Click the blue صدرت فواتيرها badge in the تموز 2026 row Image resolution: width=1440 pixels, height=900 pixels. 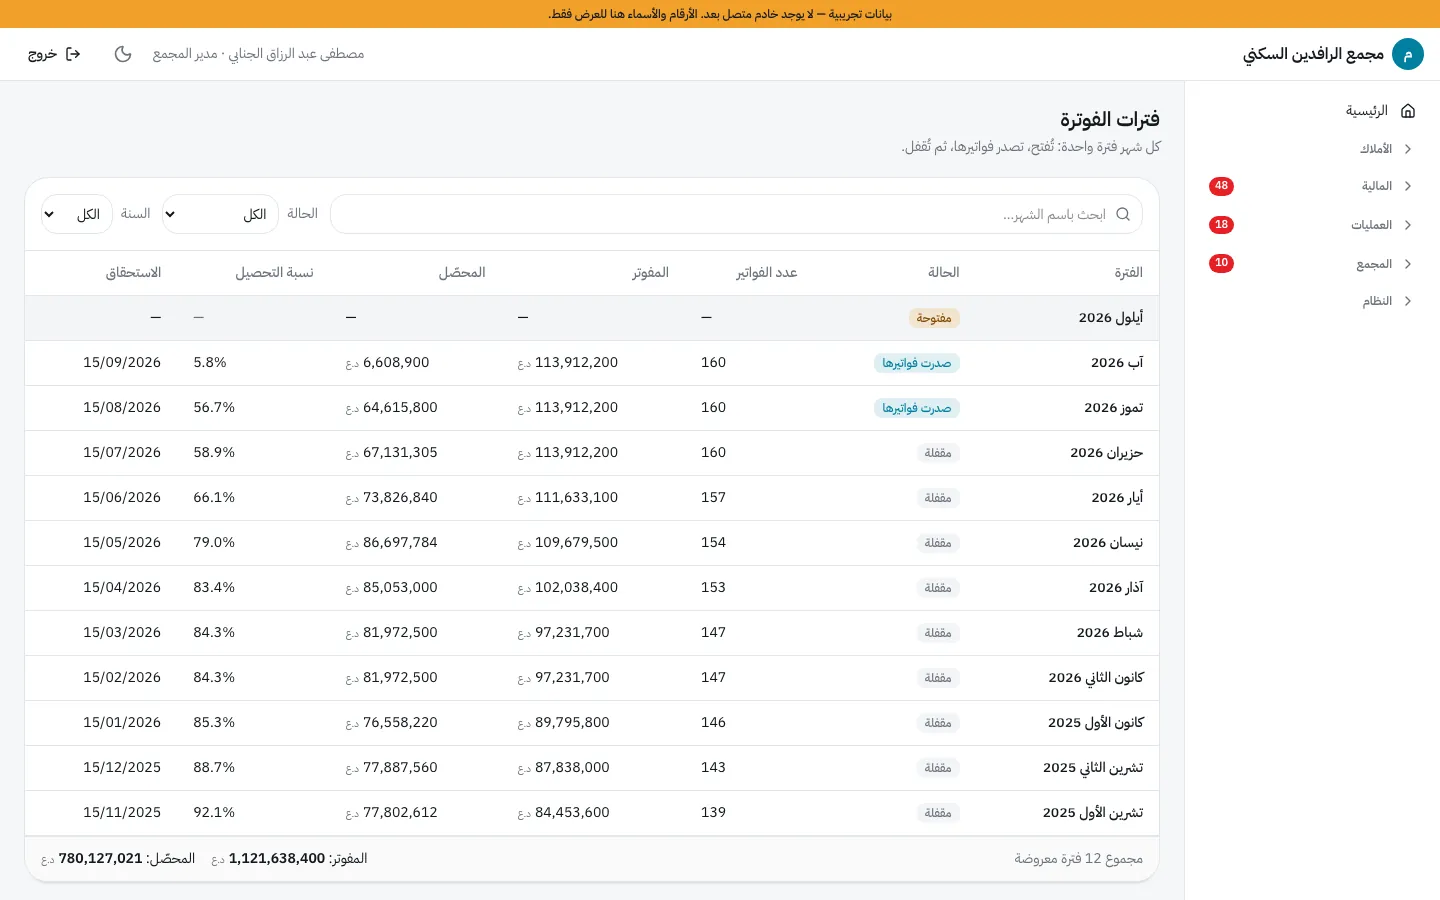917,408
